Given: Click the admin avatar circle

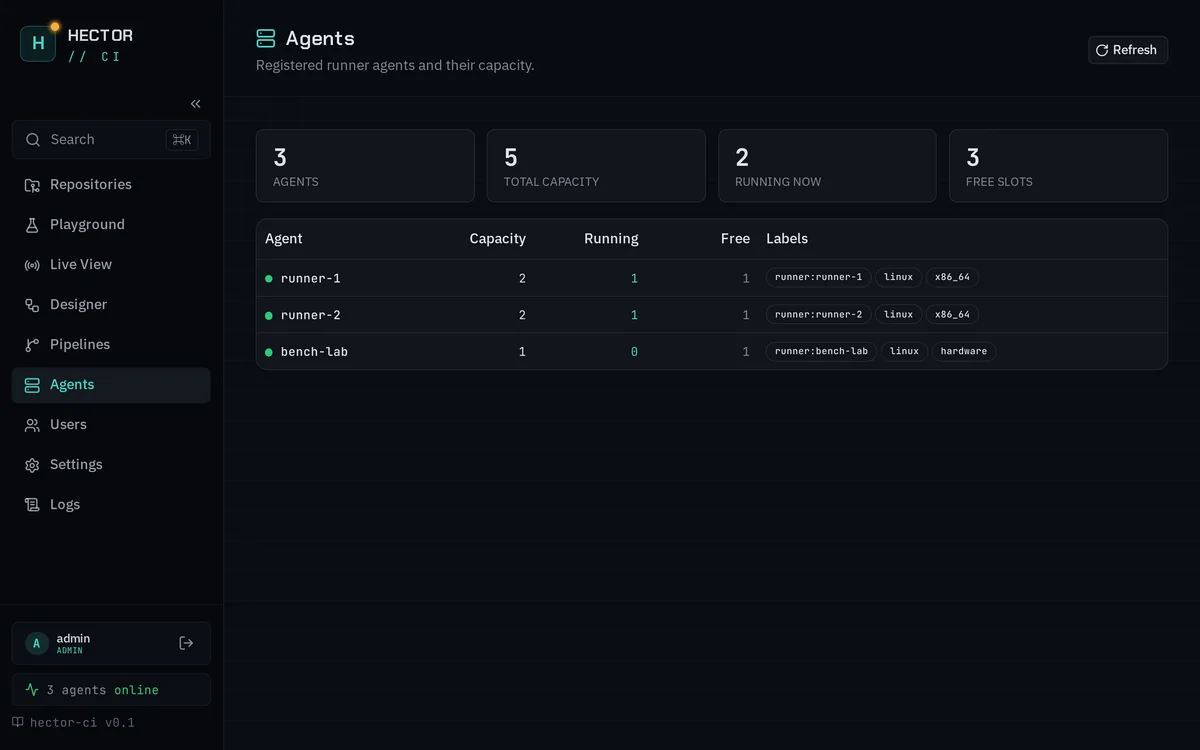Looking at the screenshot, I should (x=37, y=643).
